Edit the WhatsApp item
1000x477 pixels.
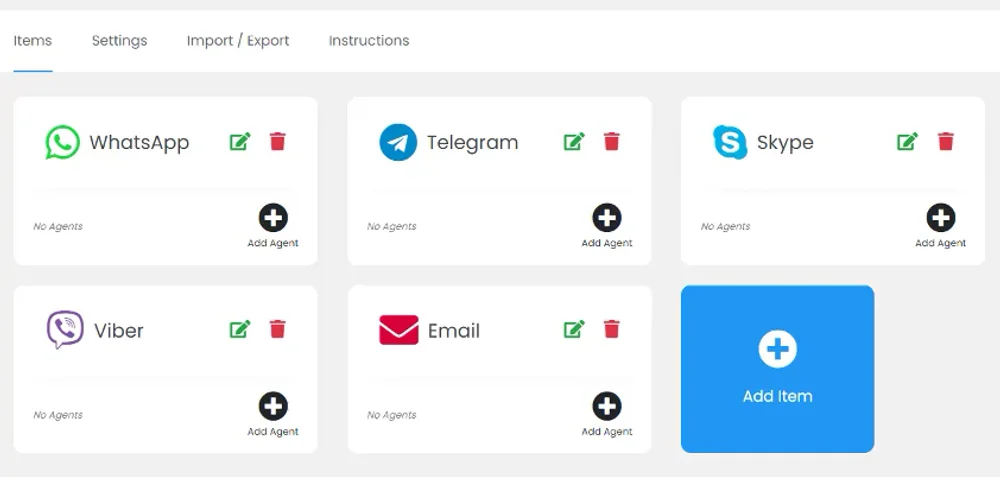tap(240, 142)
